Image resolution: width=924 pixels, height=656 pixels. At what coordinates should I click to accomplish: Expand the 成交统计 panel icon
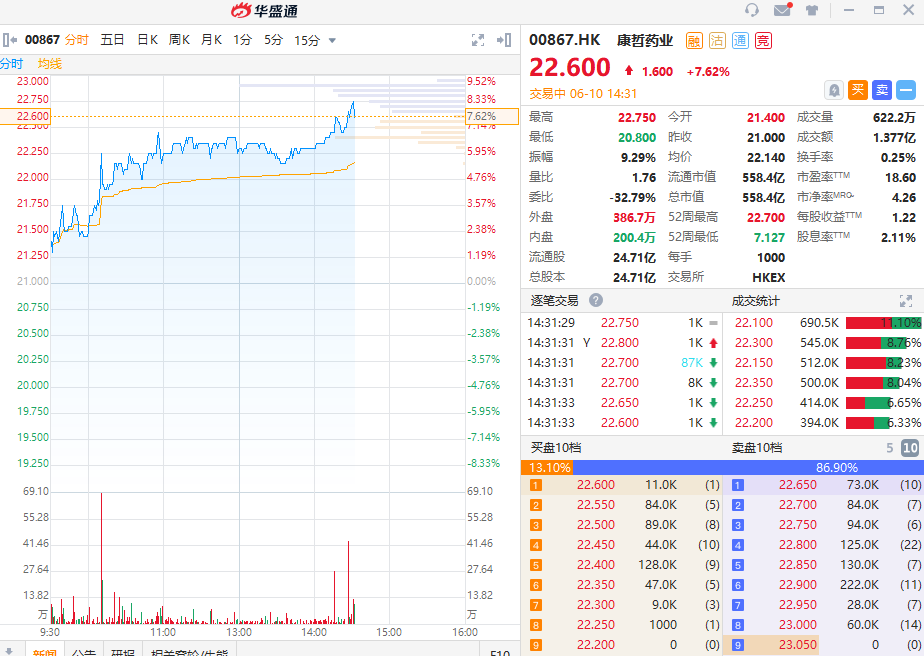pos(906,301)
